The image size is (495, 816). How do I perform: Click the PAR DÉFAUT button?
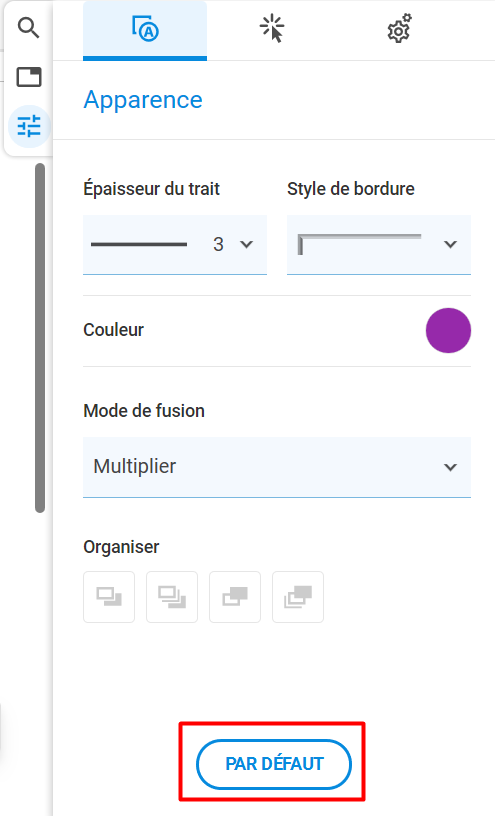[x=274, y=764]
